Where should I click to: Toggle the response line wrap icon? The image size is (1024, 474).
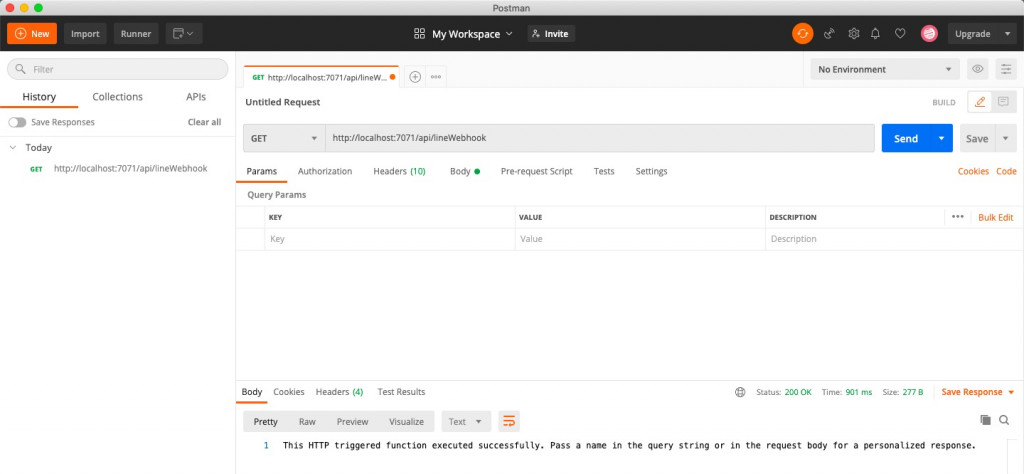pyautogui.click(x=509, y=421)
